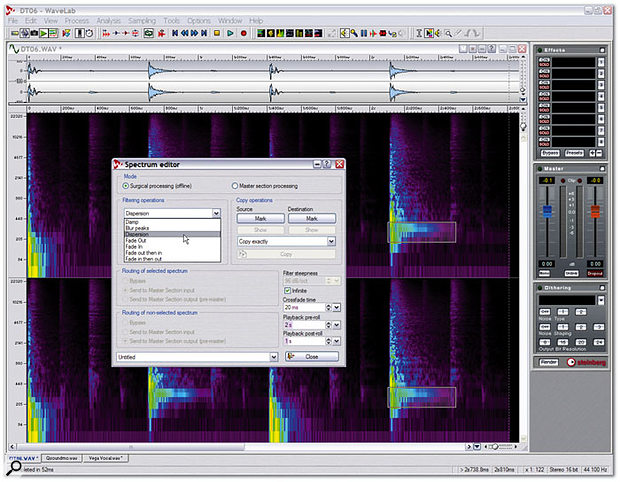The image size is (620, 482).
Task: Open the Dithering plugin selection dropdown
Action: (601, 301)
